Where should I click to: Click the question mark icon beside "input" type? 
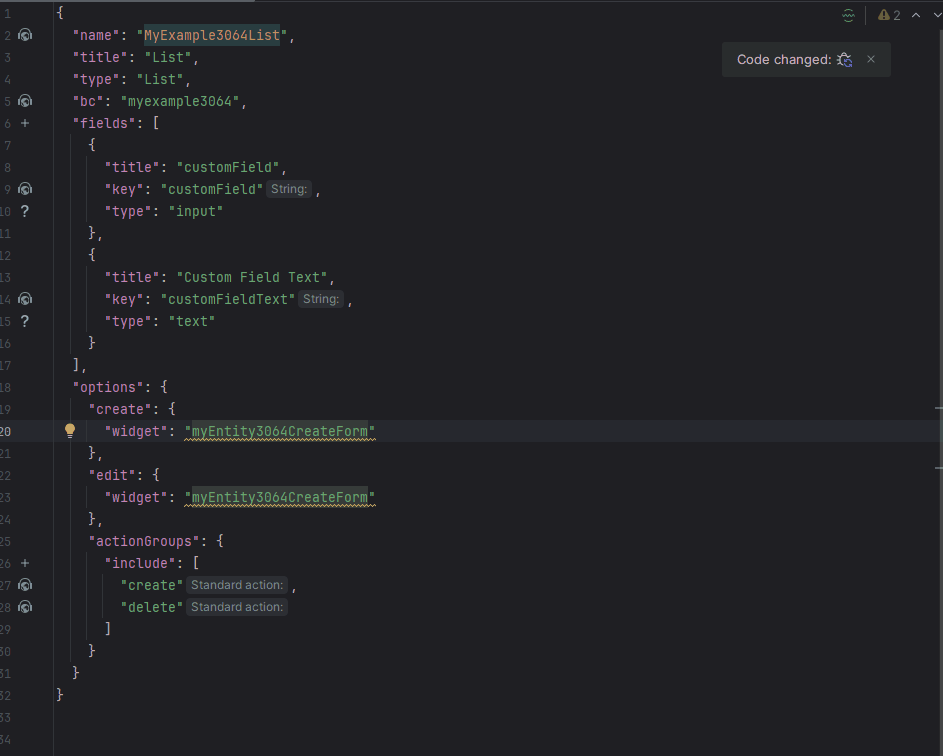coord(25,211)
